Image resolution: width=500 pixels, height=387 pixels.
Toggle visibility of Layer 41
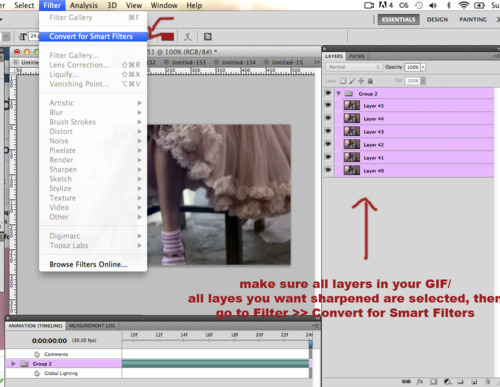[328, 157]
